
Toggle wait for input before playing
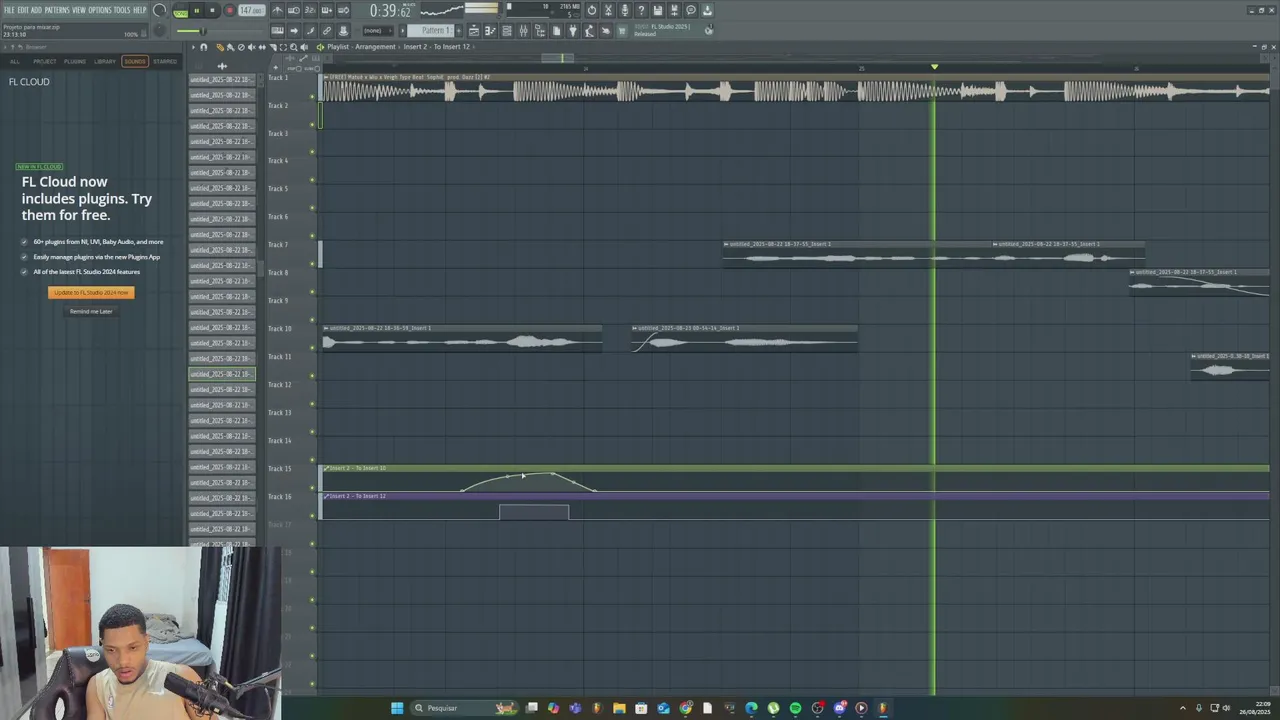(x=294, y=10)
